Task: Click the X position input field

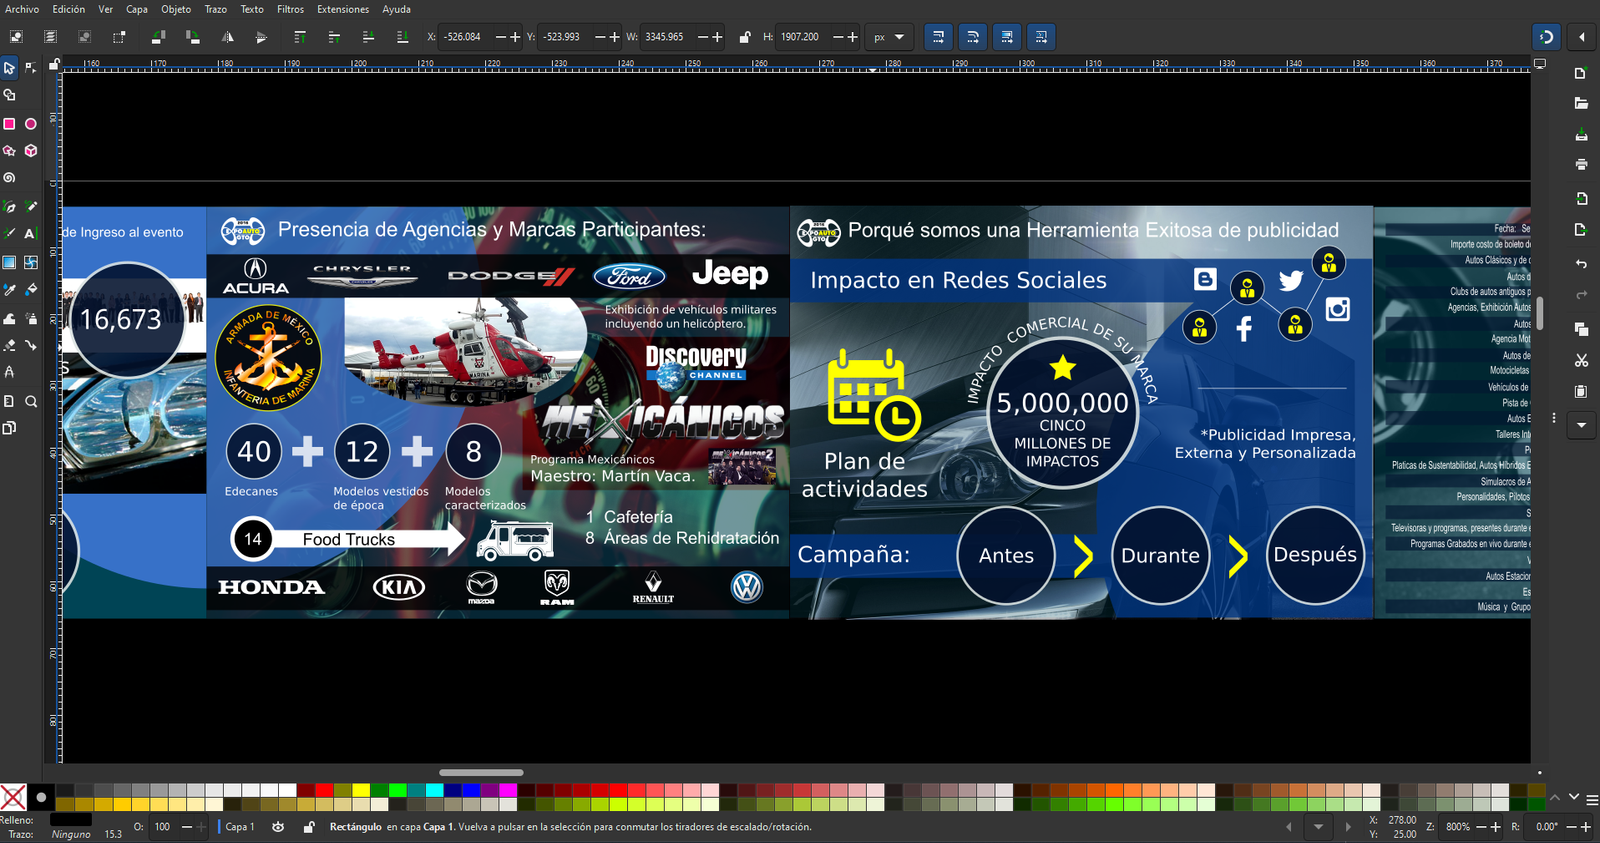Action: pos(464,37)
